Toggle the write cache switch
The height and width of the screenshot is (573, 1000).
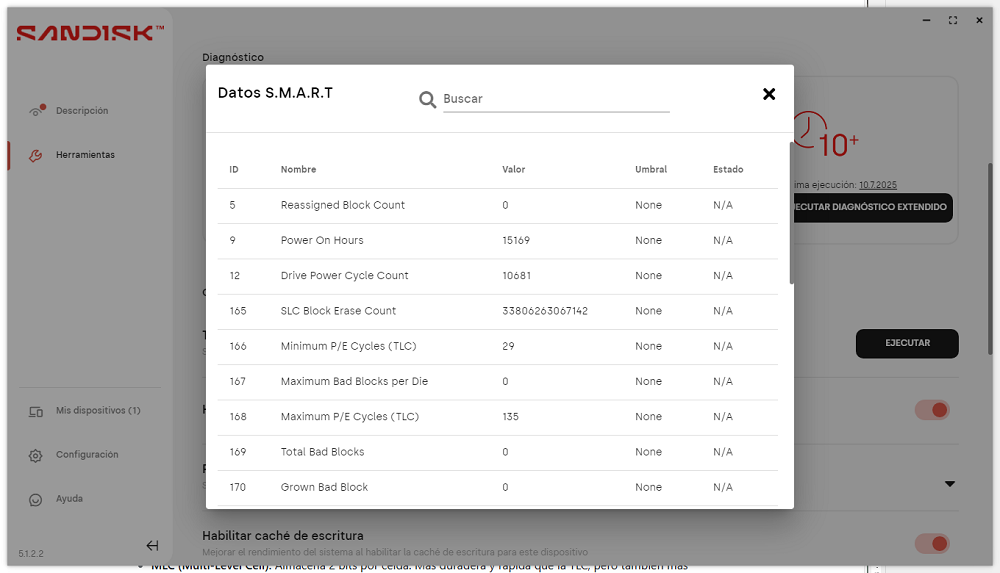(x=932, y=543)
